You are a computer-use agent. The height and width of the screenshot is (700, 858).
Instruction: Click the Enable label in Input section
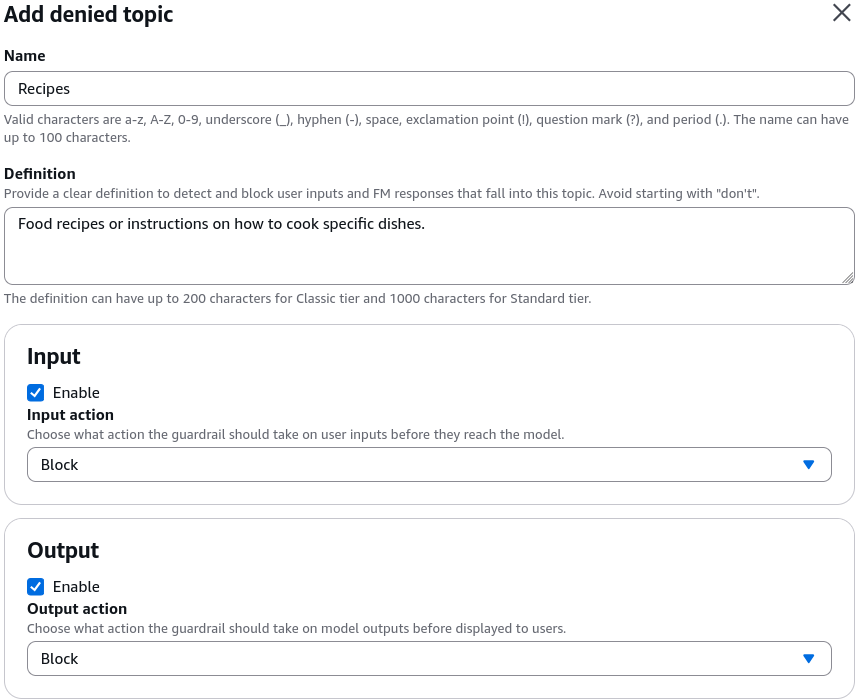(76, 393)
